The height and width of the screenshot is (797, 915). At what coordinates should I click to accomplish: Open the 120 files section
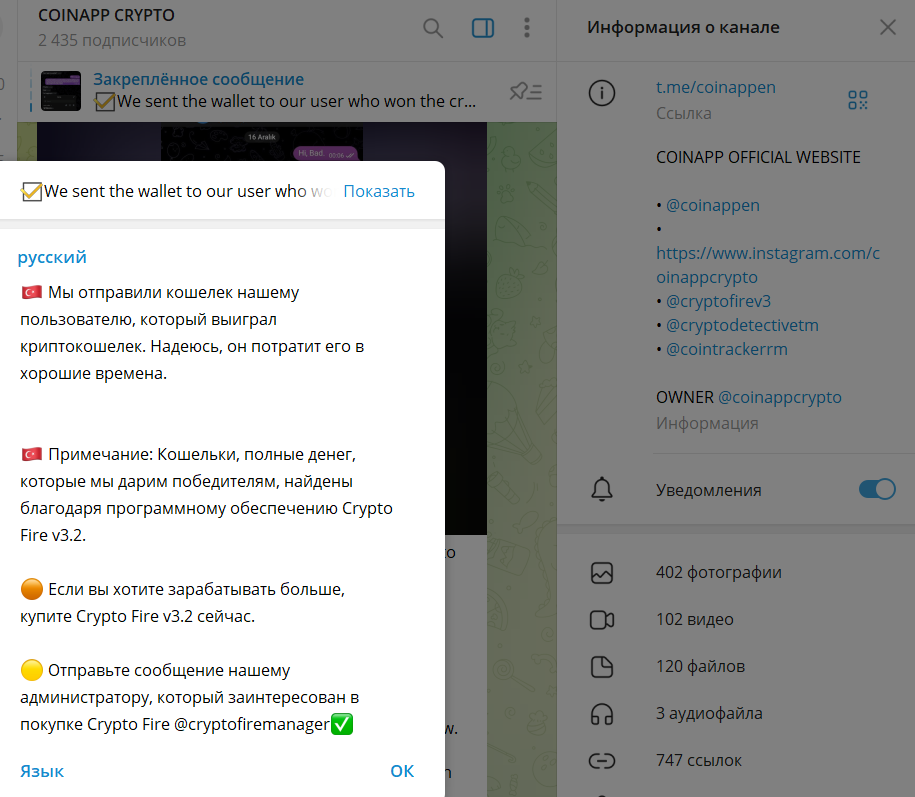(700, 666)
